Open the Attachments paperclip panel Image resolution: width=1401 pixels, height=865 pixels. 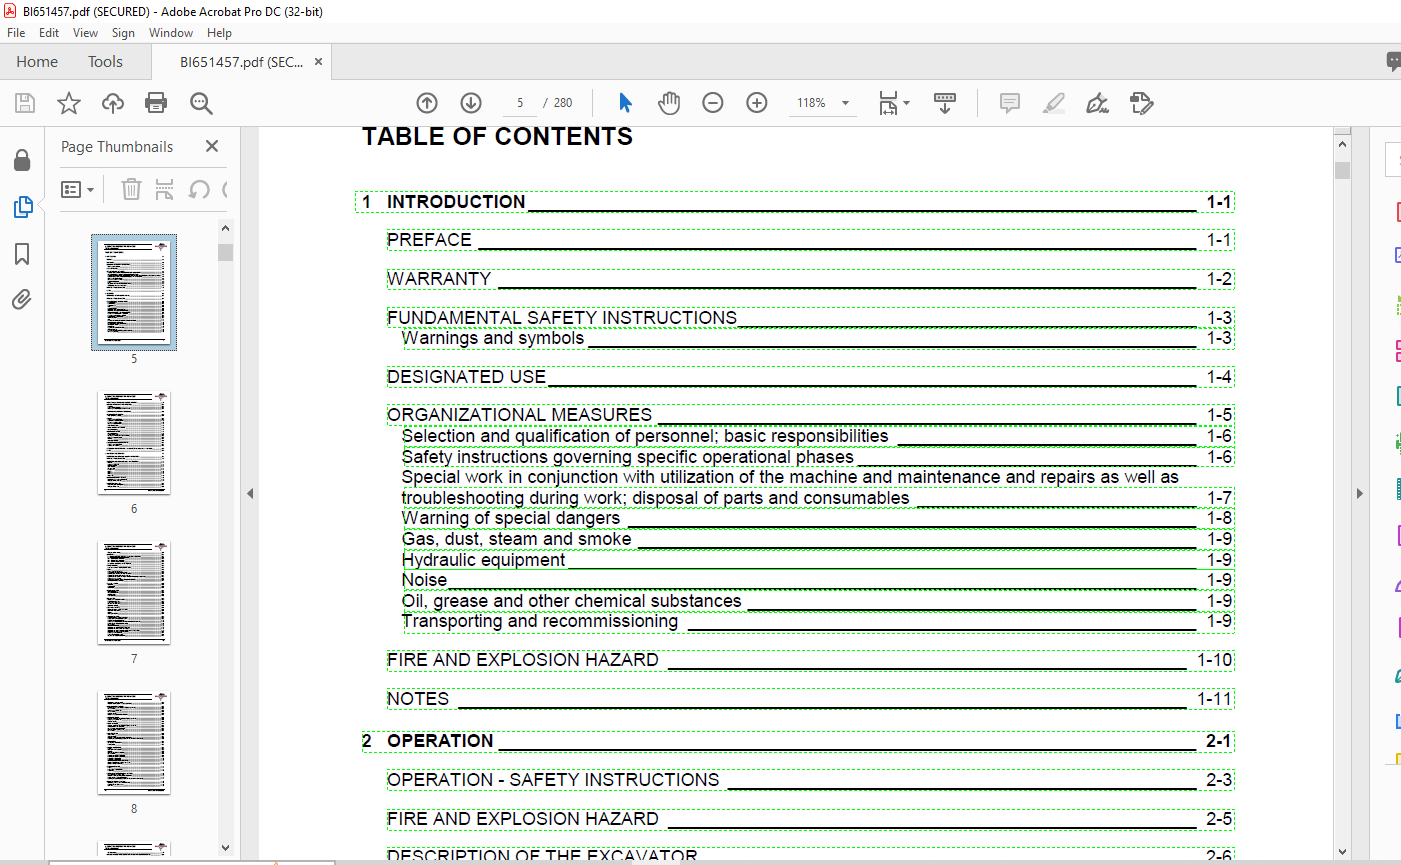coord(22,299)
